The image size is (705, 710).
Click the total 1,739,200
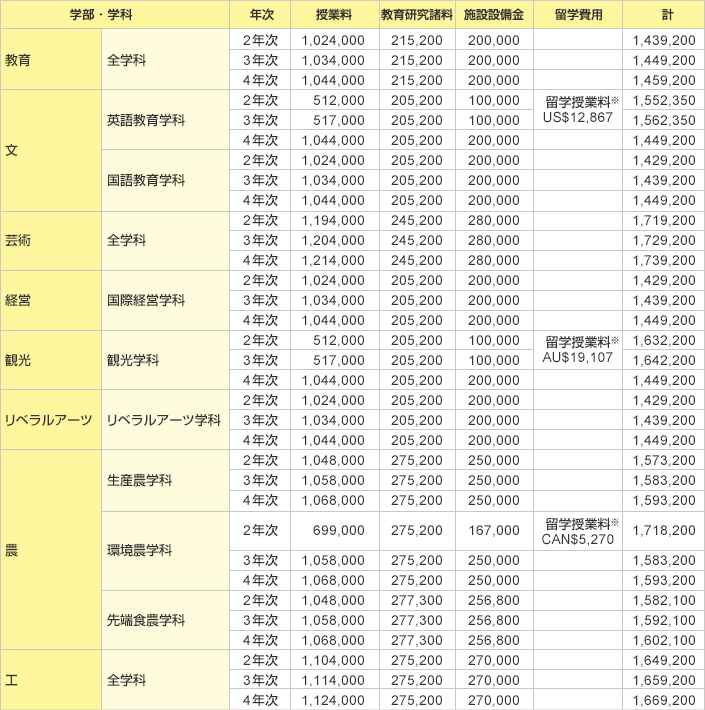click(663, 260)
